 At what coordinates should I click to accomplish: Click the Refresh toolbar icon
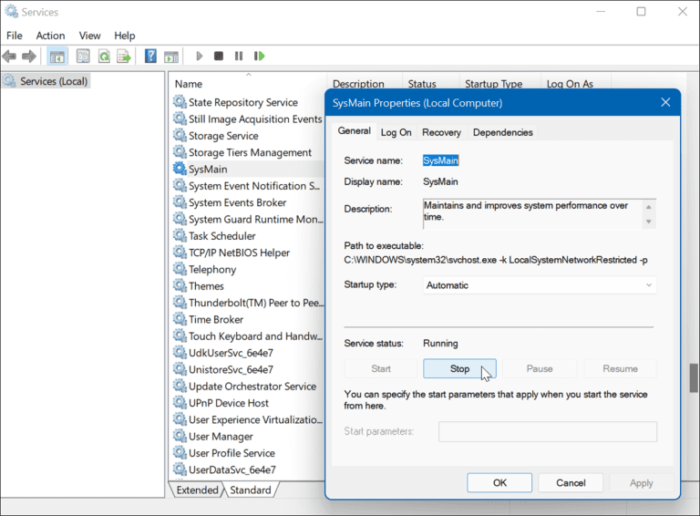[x=103, y=56]
